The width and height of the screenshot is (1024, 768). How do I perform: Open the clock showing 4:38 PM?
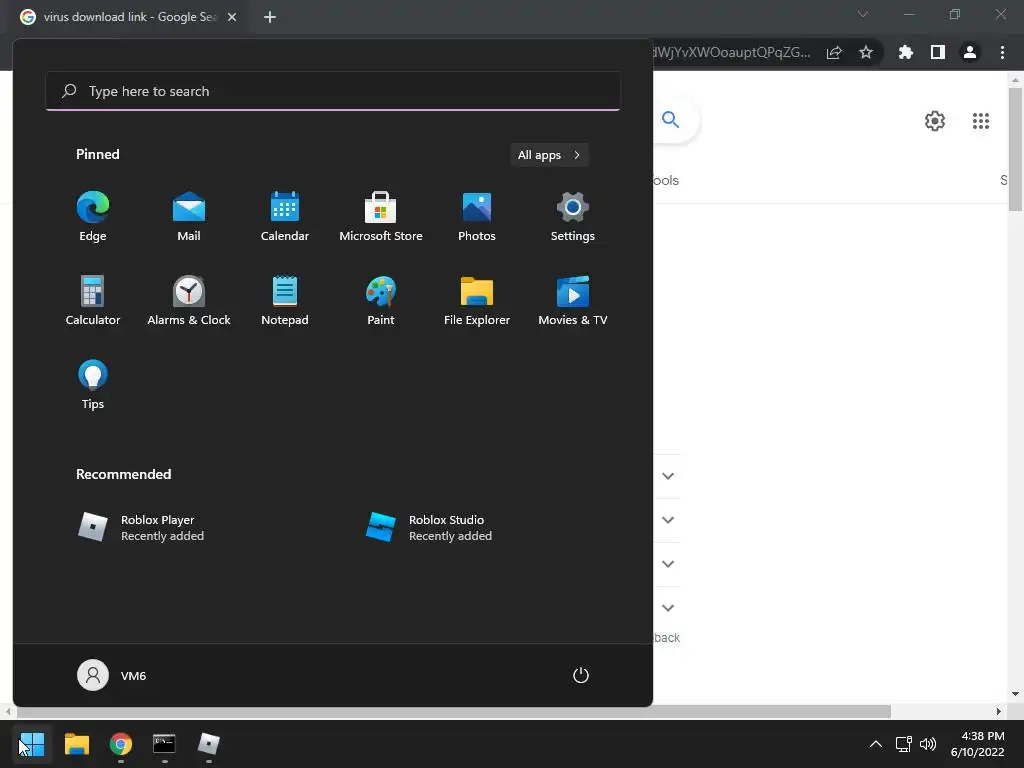coord(978,744)
